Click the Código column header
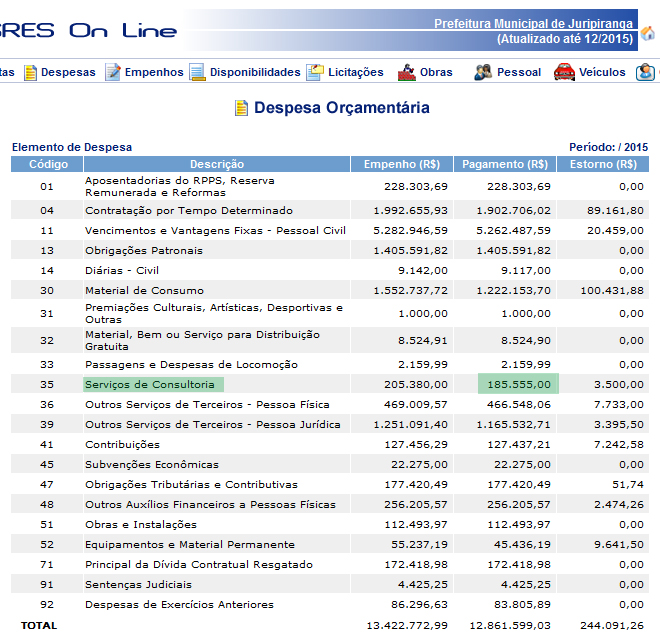Viewport: 660px width, 636px height. 47,164
